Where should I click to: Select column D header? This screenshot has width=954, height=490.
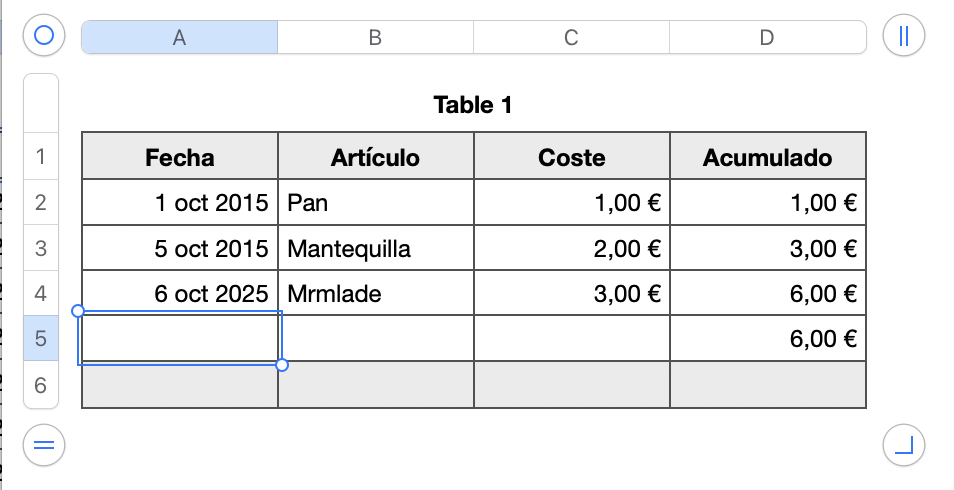tap(767, 37)
